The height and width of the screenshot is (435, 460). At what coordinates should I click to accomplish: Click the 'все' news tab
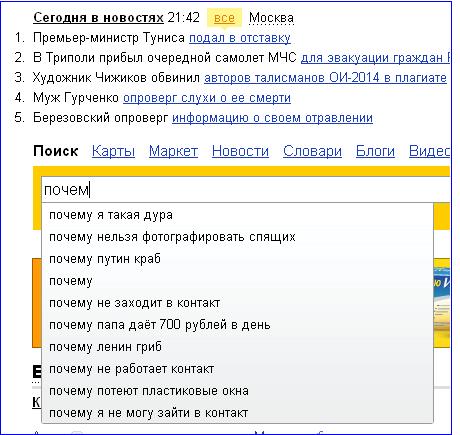coord(224,18)
